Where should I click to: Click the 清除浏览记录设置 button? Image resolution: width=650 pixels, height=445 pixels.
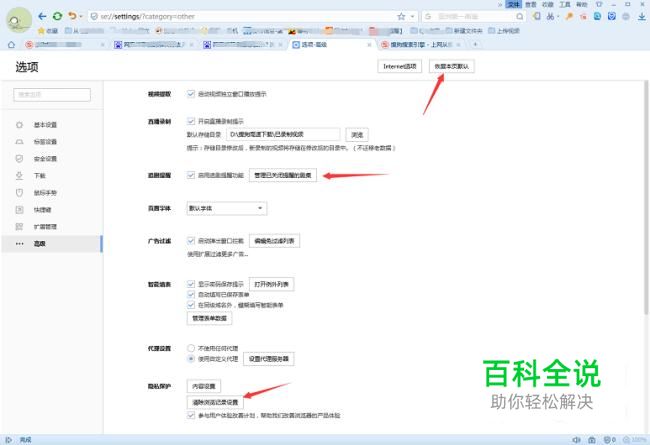215,402
